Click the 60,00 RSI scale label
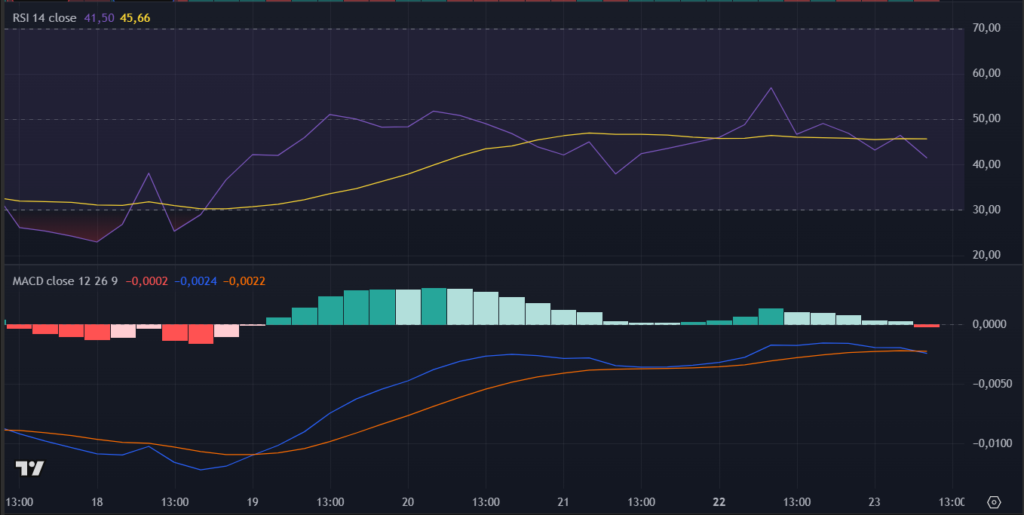The width and height of the screenshot is (1024, 515). pos(986,74)
